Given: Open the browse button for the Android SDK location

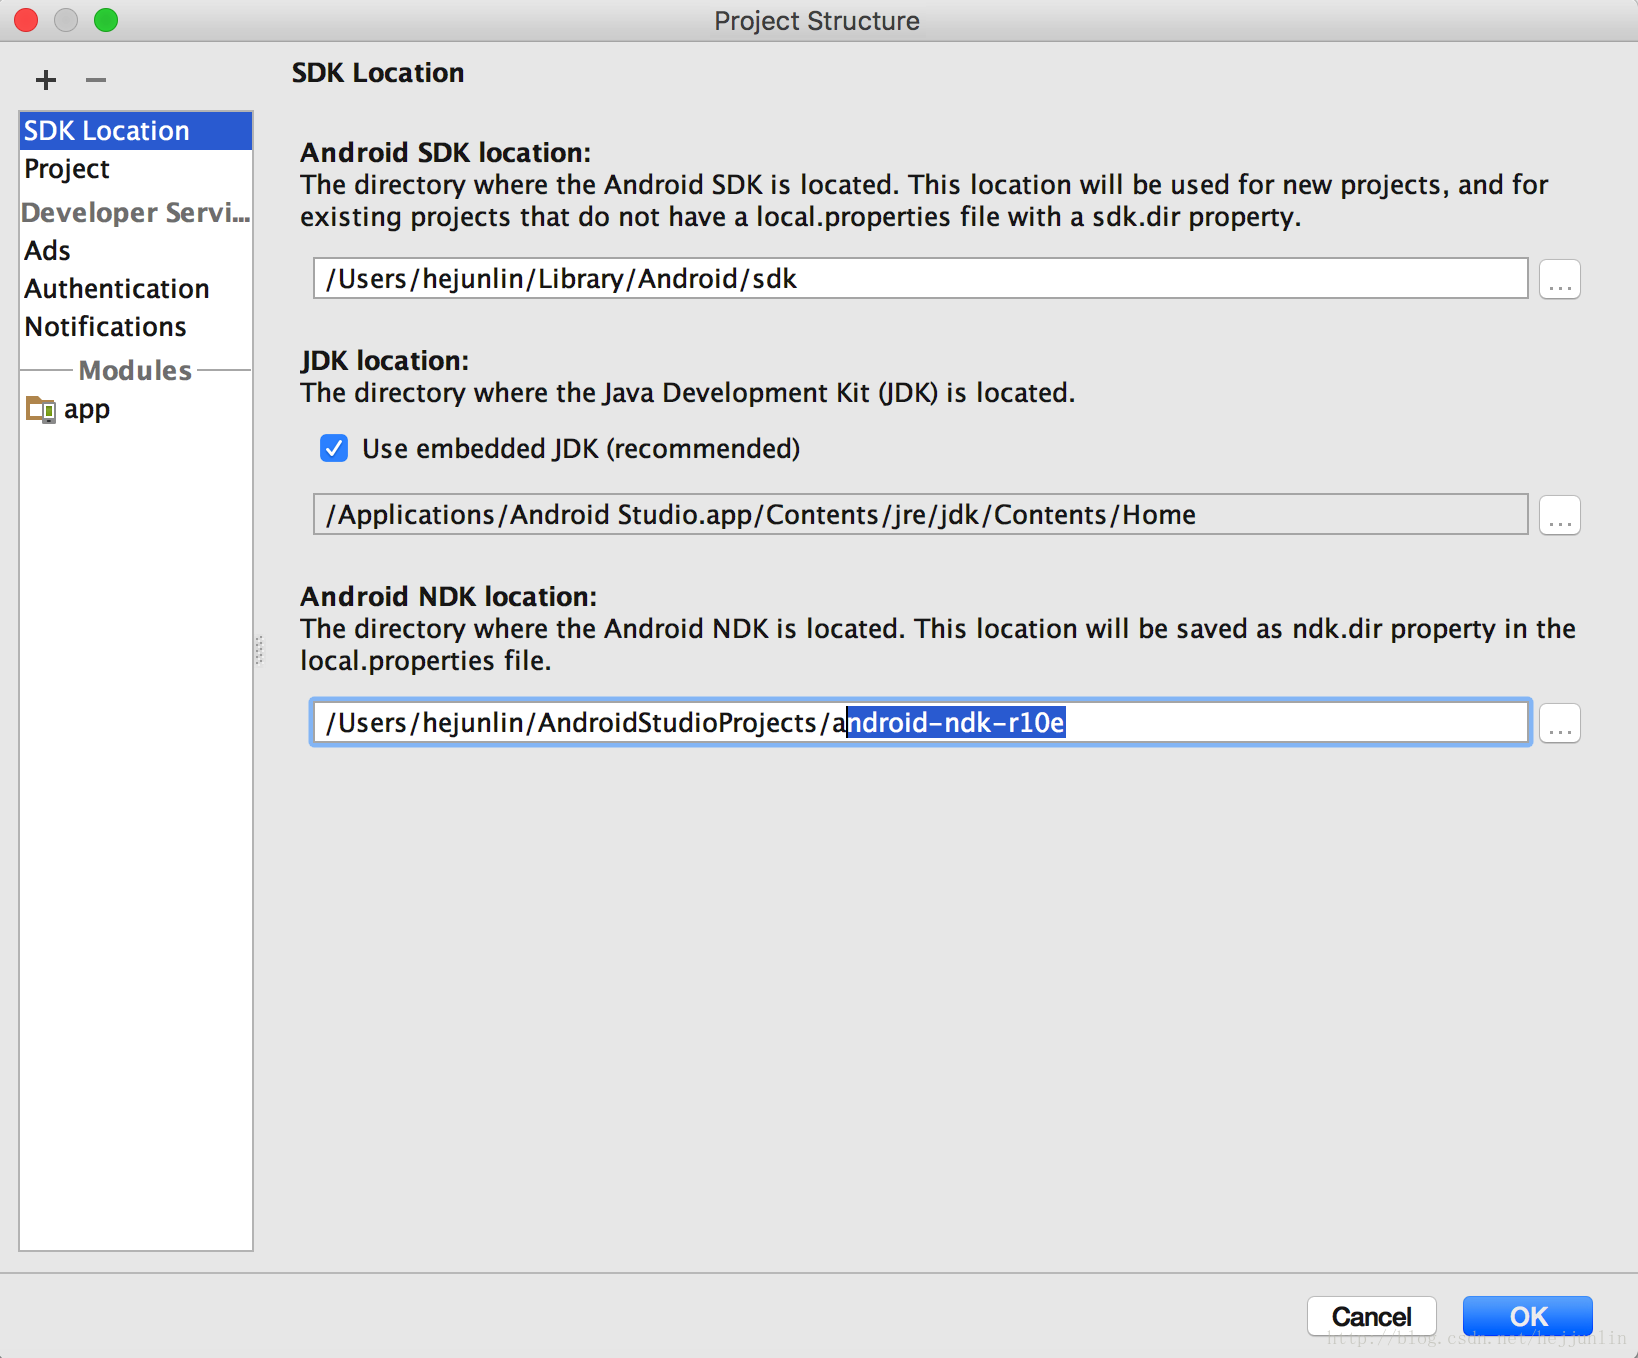Looking at the screenshot, I should [1559, 279].
